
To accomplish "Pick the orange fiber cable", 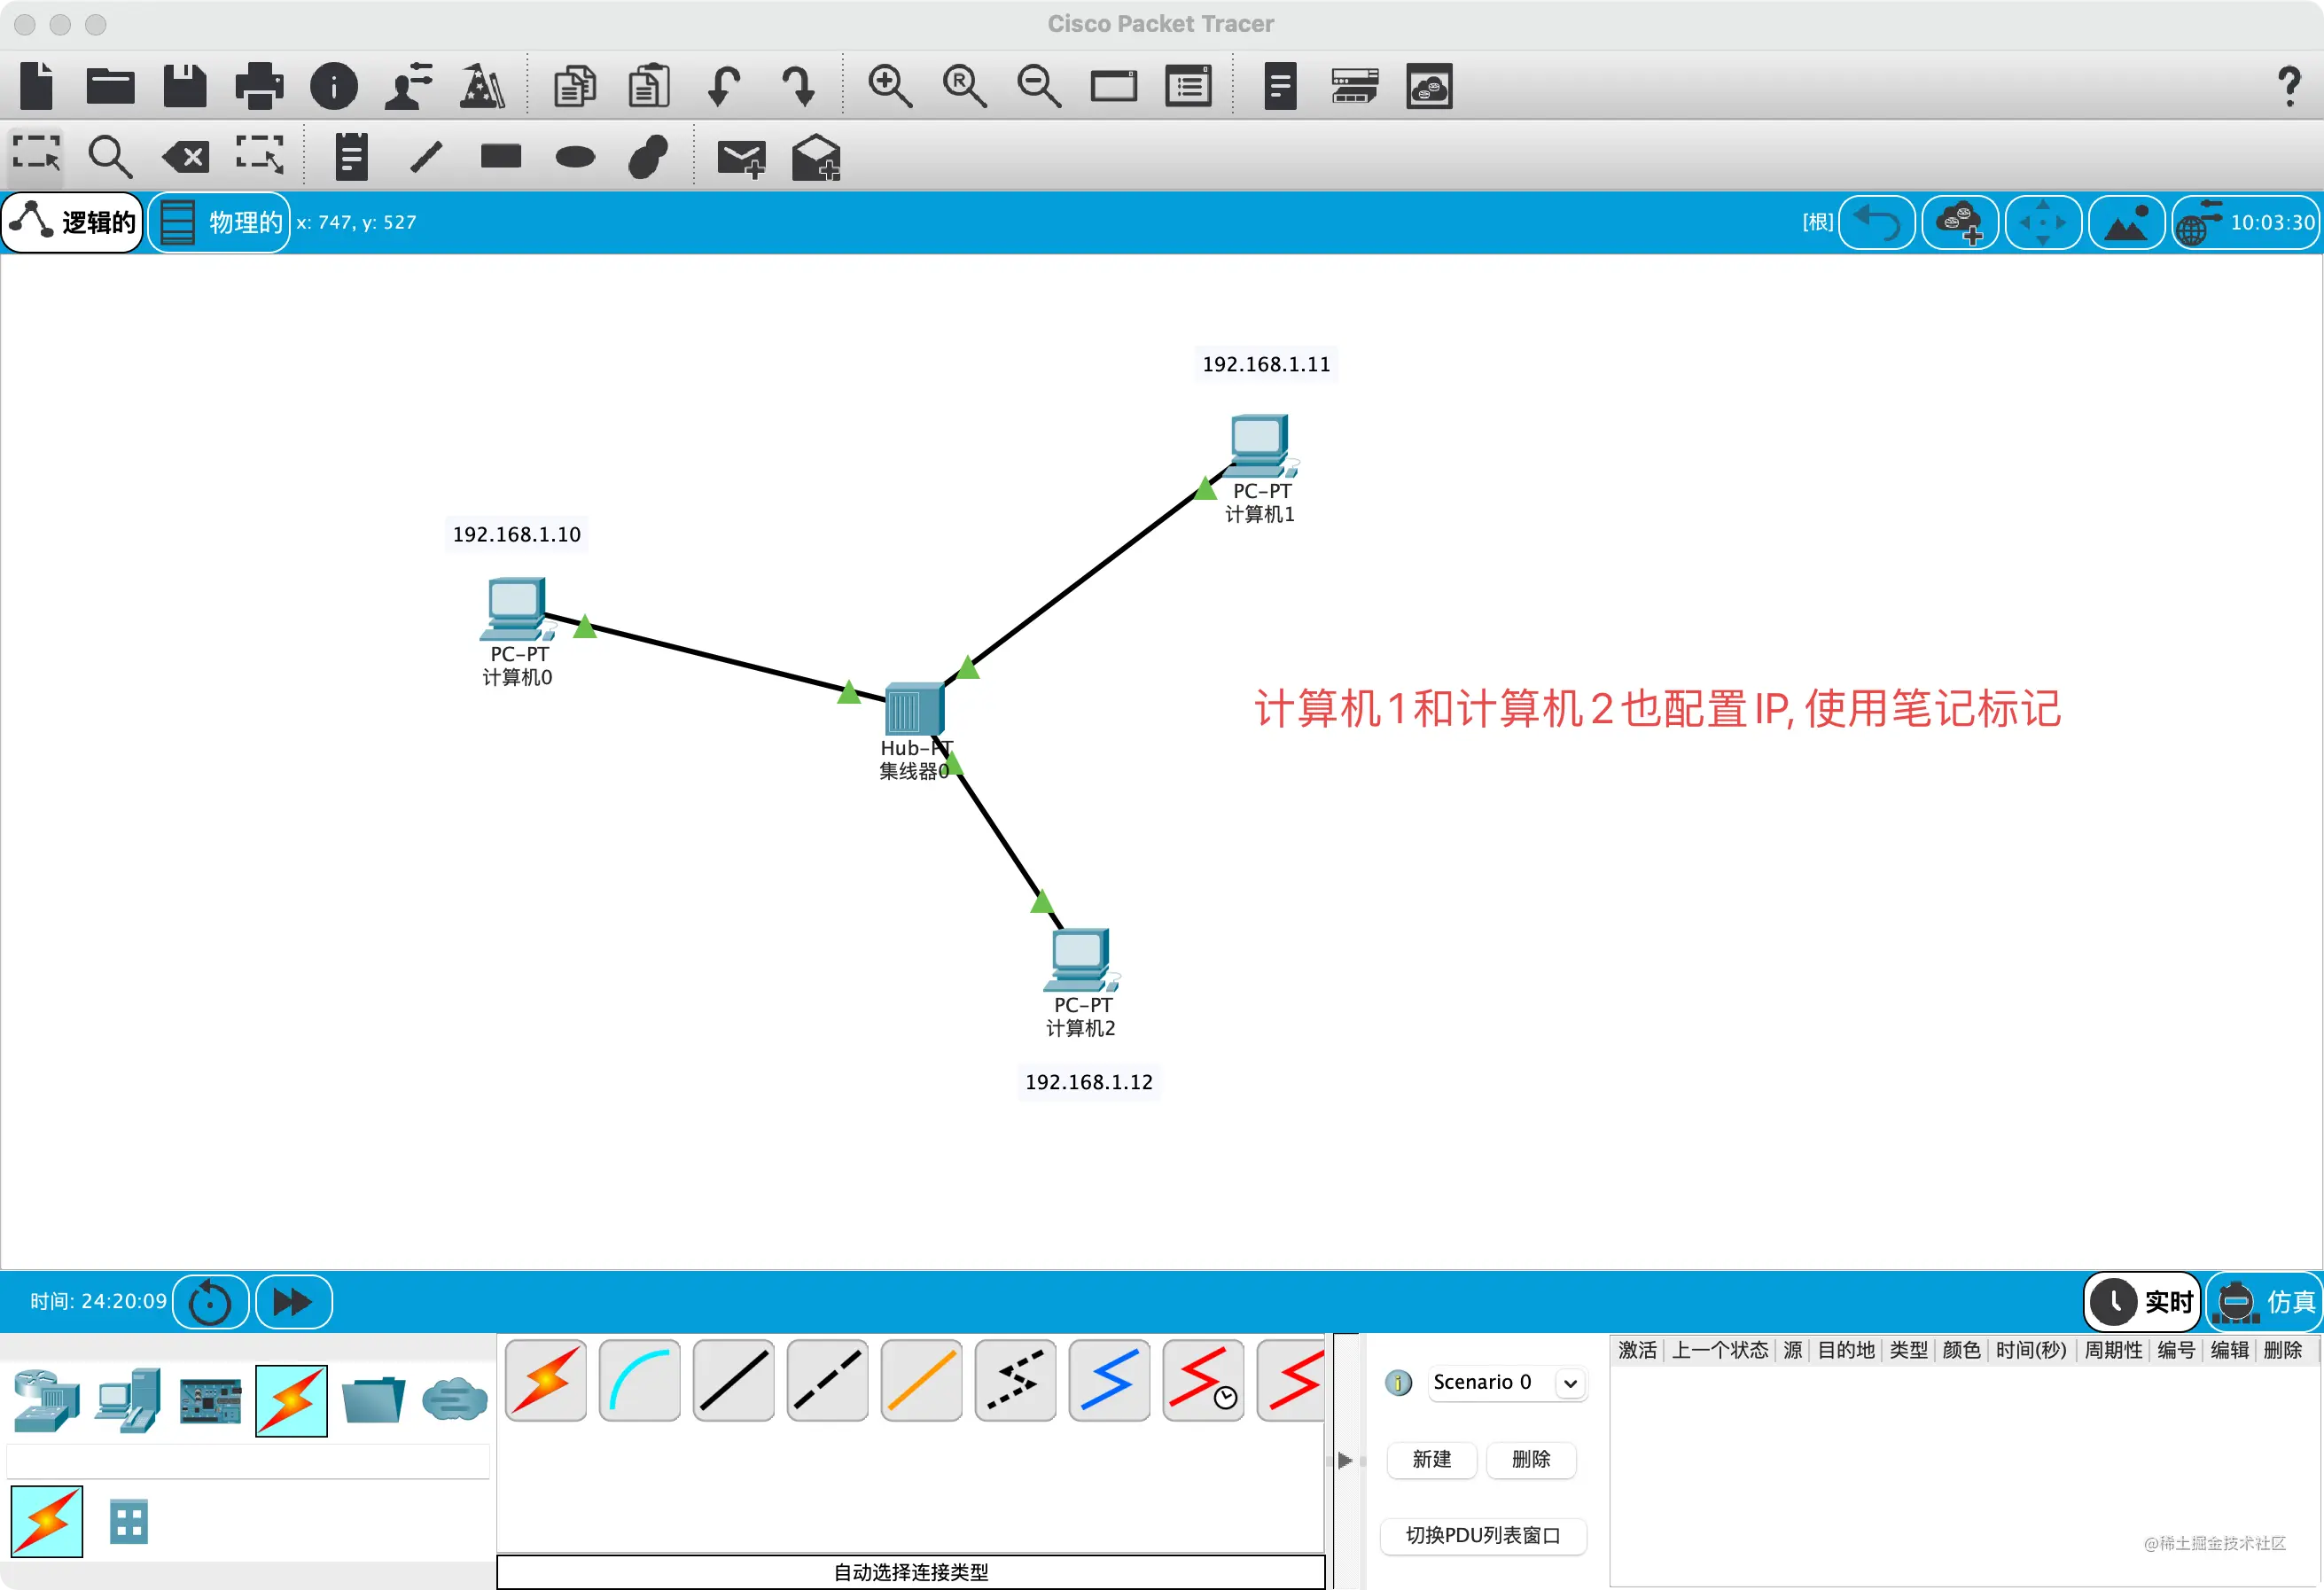I will click(922, 1381).
